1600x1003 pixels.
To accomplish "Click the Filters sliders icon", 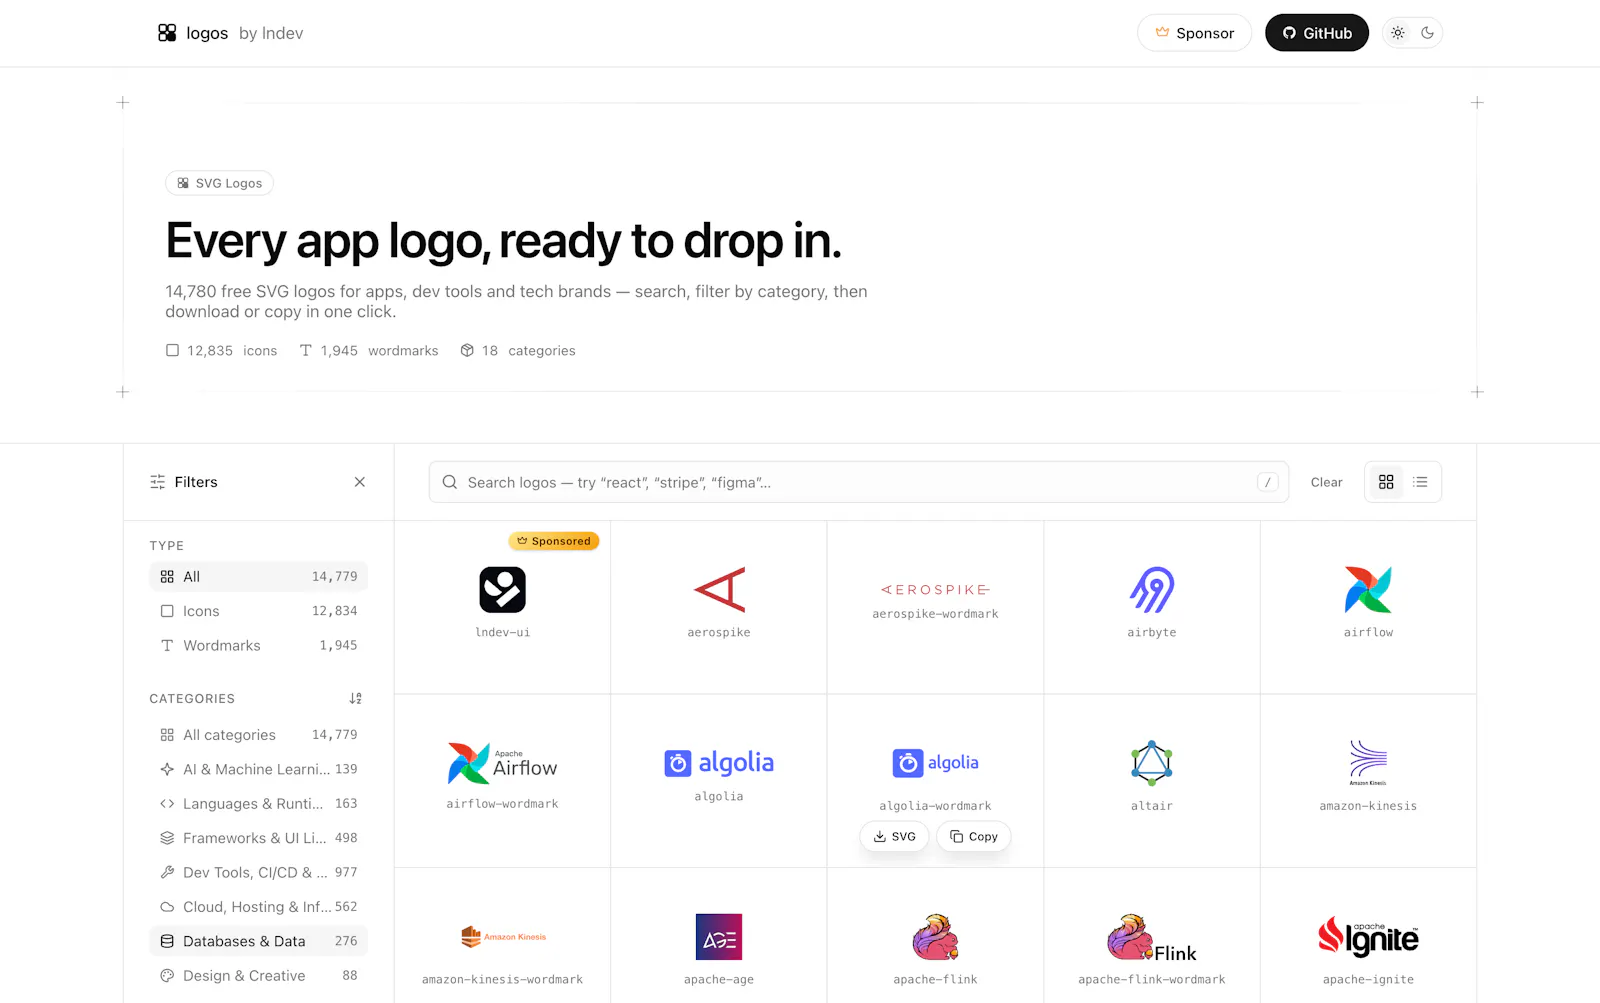I will [158, 482].
